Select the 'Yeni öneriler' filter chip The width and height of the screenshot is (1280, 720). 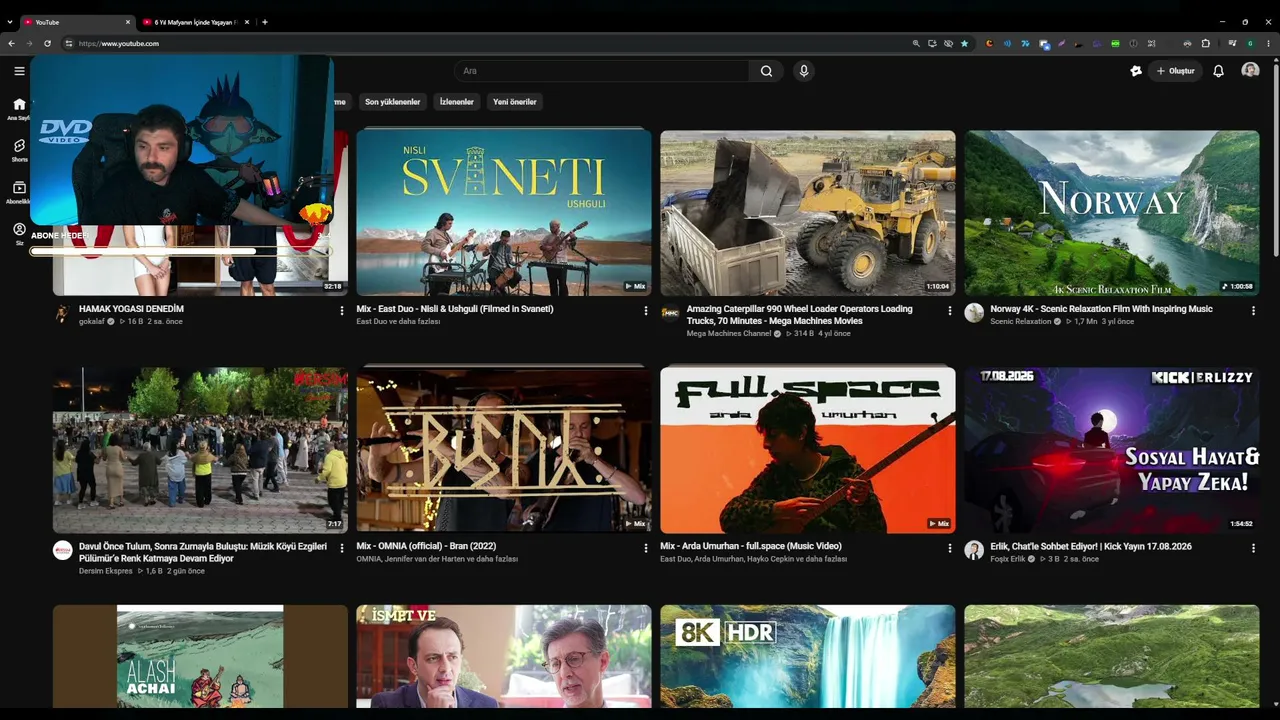point(515,102)
